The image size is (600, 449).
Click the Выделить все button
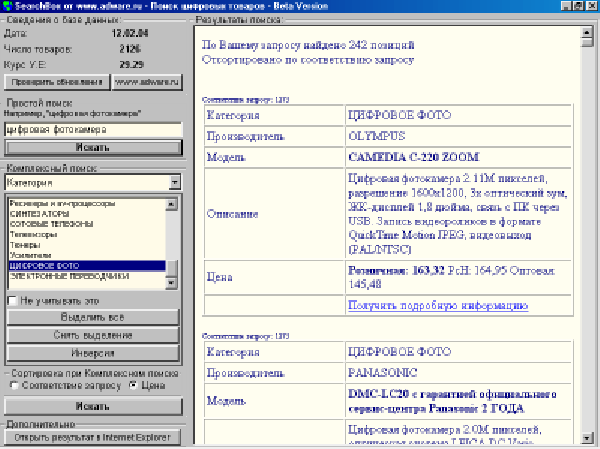(93, 317)
